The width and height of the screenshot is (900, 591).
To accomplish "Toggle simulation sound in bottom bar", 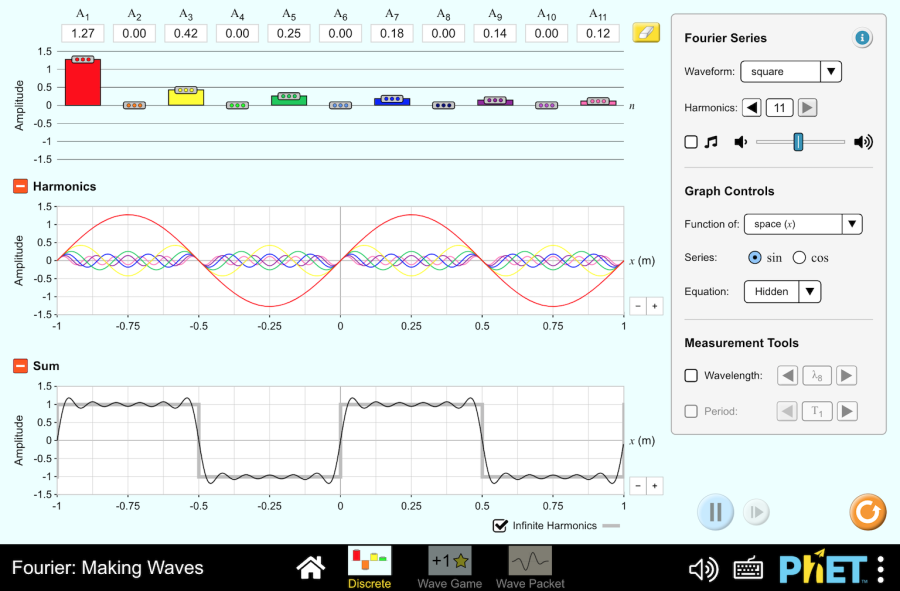I will (x=704, y=569).
